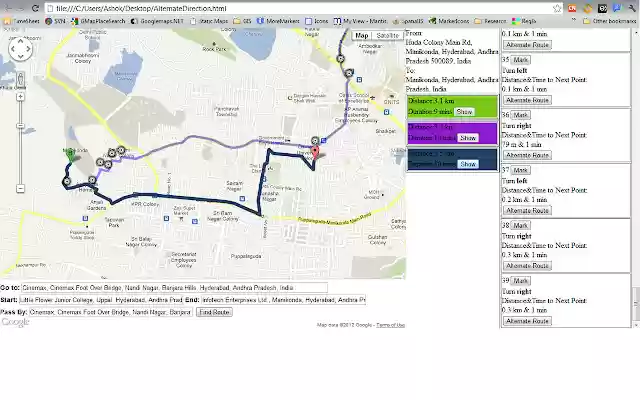
Task: Pick the Street View pegman icon
Action: coord(20,79)
